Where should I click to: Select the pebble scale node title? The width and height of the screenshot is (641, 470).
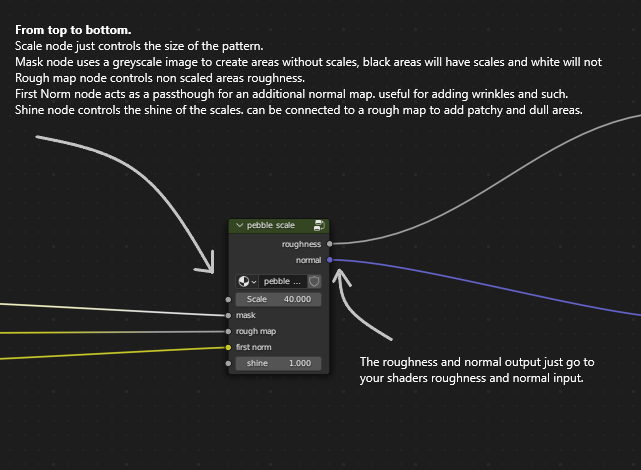(x=271, y=226)
